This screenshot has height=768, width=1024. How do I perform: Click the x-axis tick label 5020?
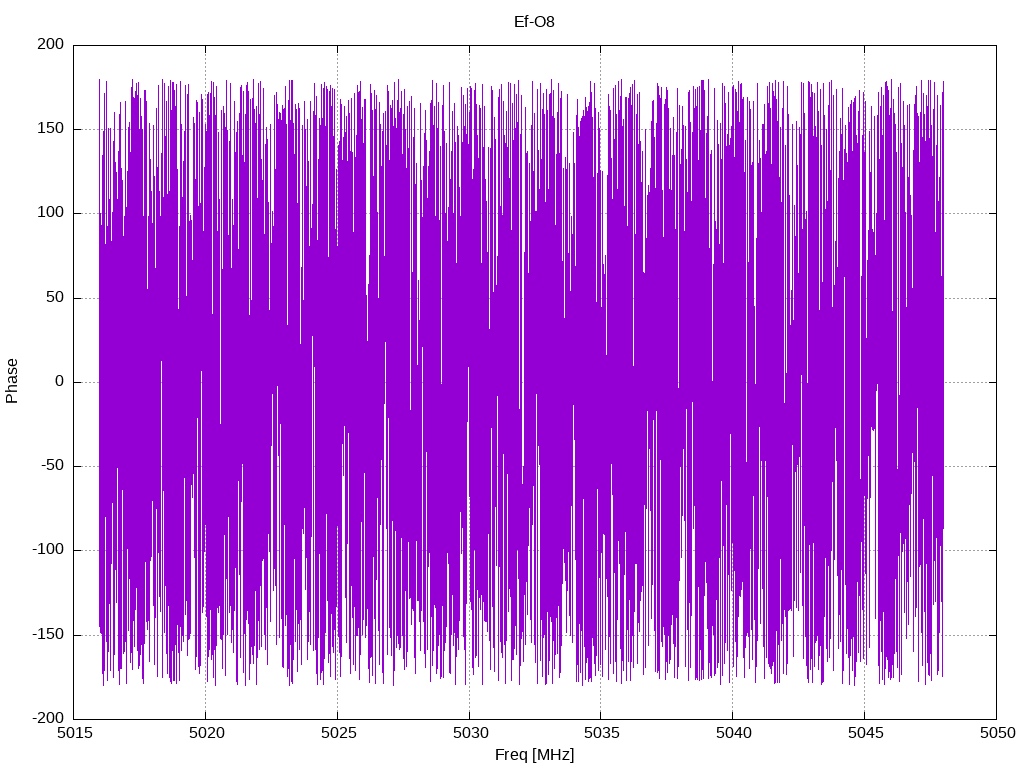point(206,733)
